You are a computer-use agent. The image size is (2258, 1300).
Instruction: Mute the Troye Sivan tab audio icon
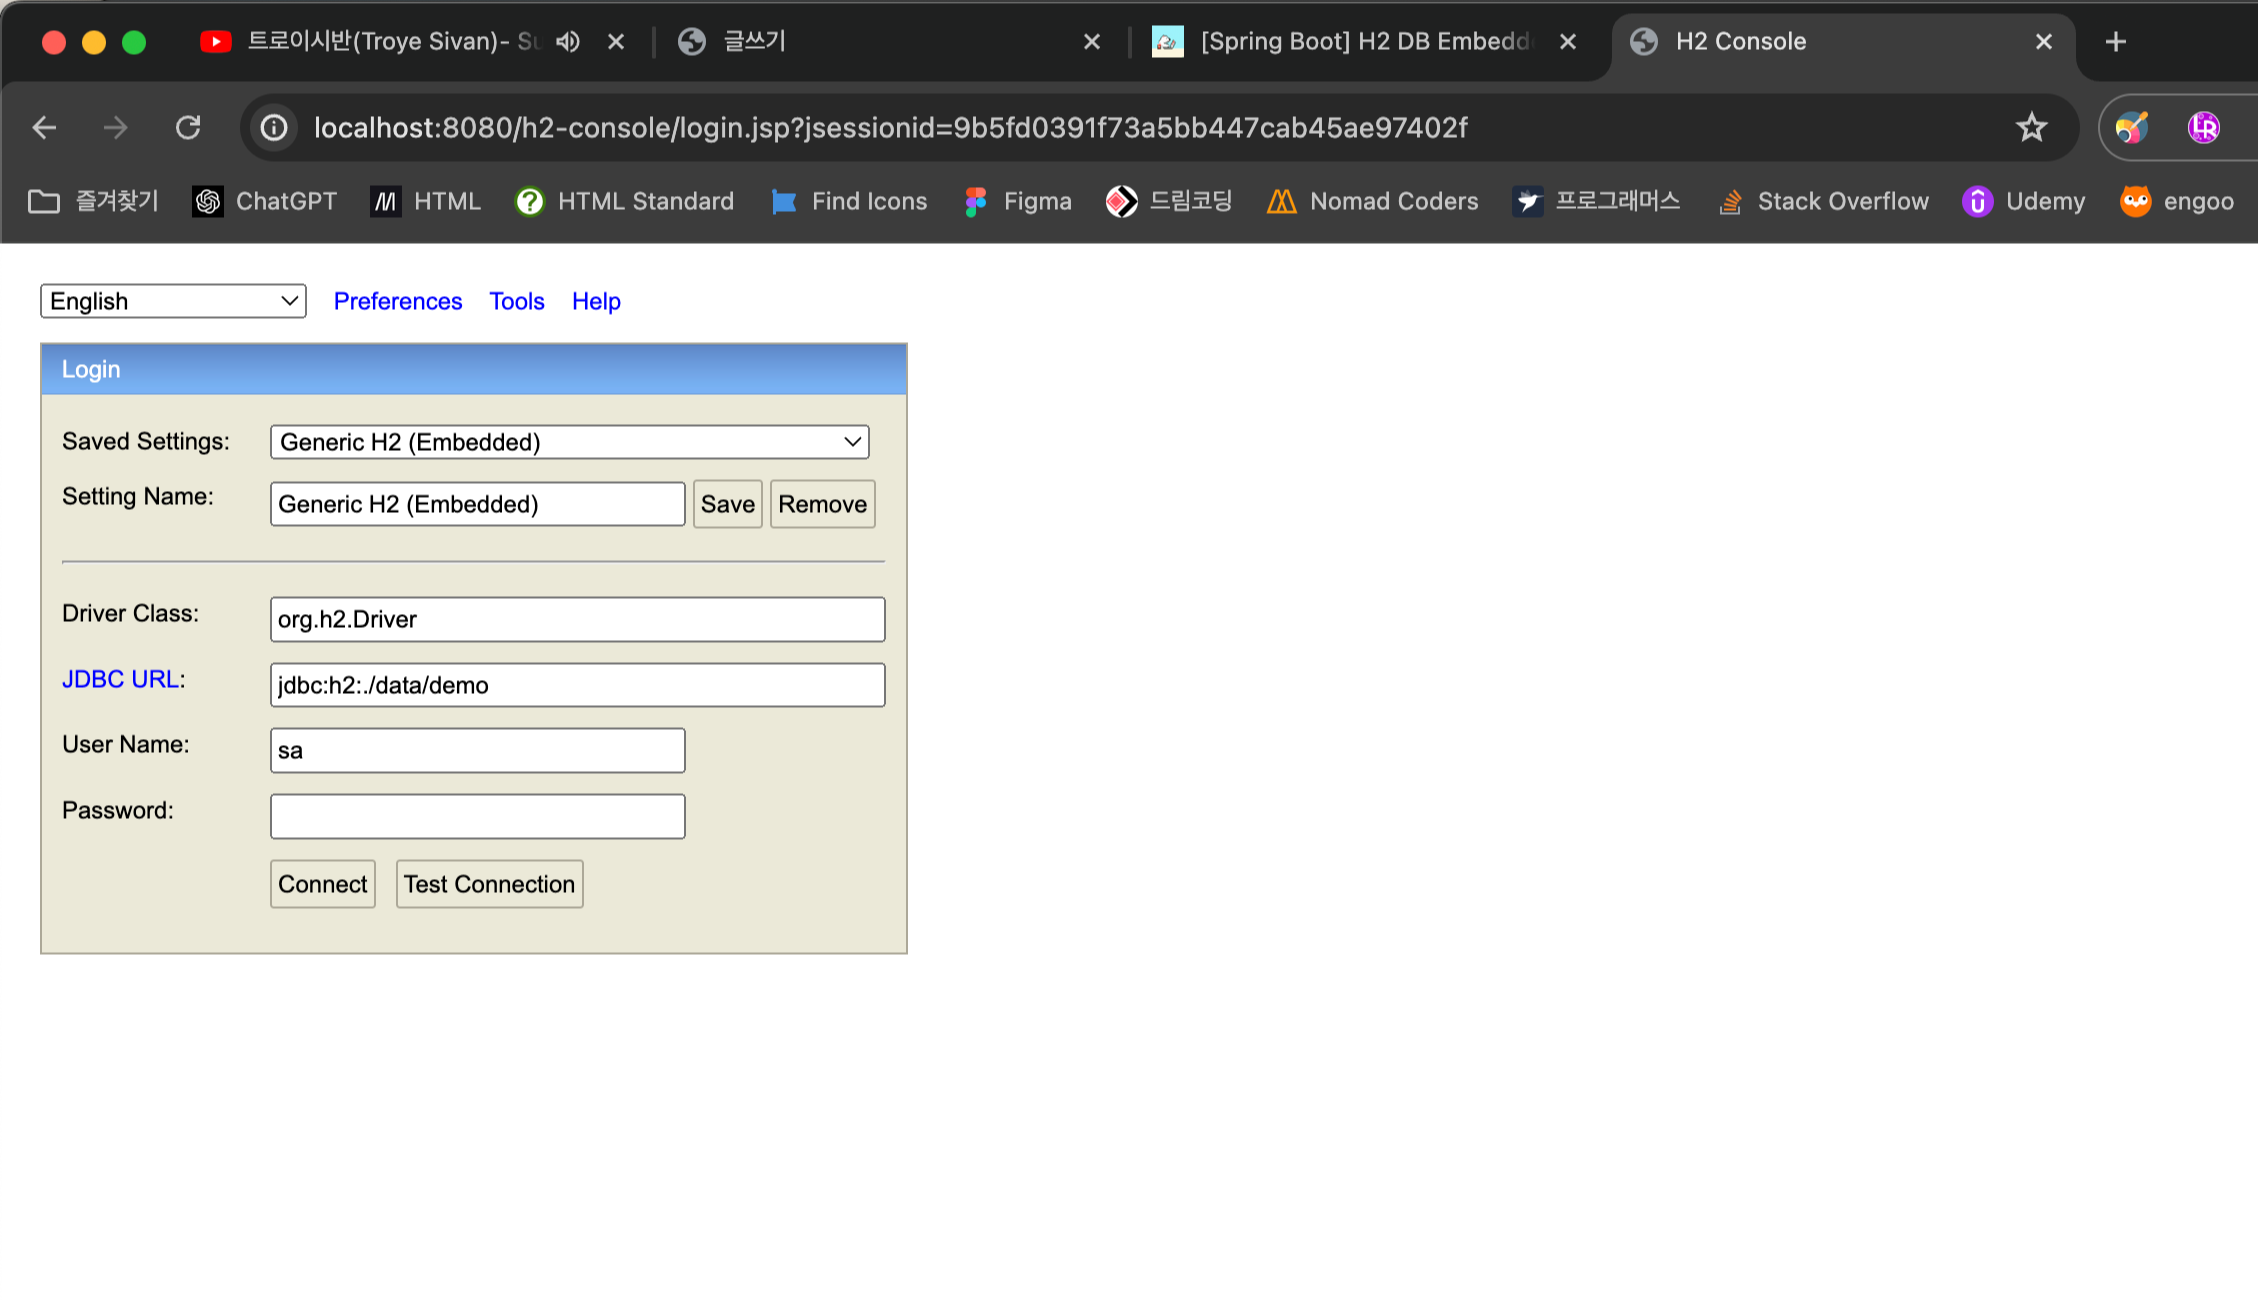[x=568, y=42]
